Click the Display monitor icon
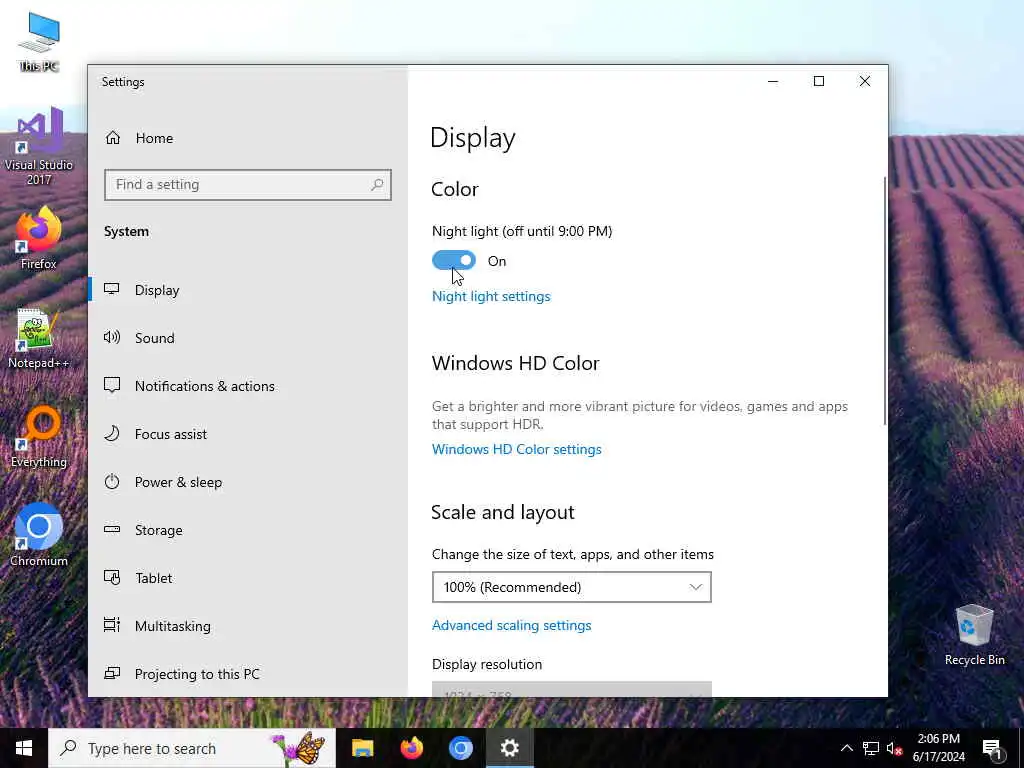 (x=112, y=289)
